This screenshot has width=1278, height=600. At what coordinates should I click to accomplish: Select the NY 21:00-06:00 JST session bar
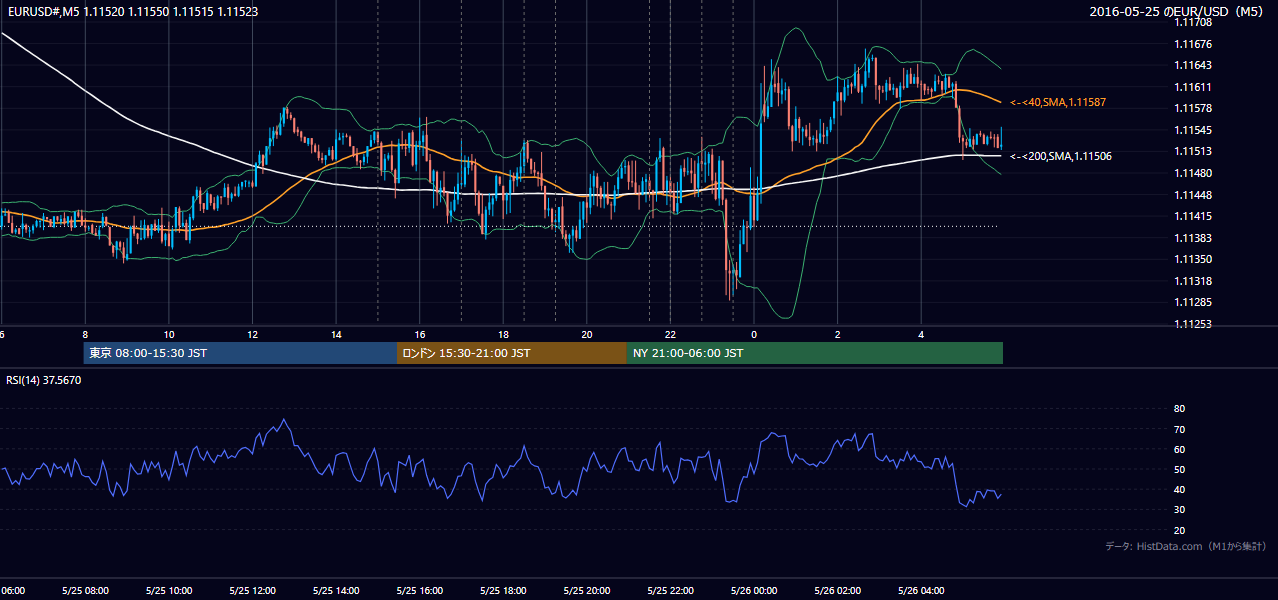(815, 353)
